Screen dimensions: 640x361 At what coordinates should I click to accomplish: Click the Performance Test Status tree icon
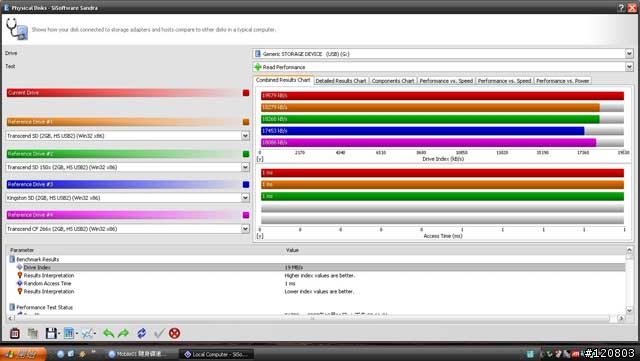[12, 307]
